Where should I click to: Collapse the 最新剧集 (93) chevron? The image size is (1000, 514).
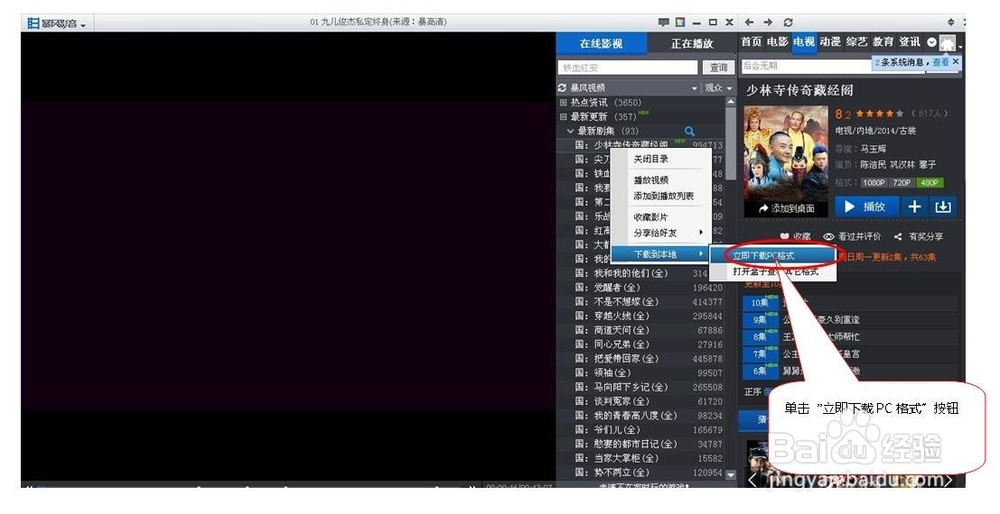570,131
